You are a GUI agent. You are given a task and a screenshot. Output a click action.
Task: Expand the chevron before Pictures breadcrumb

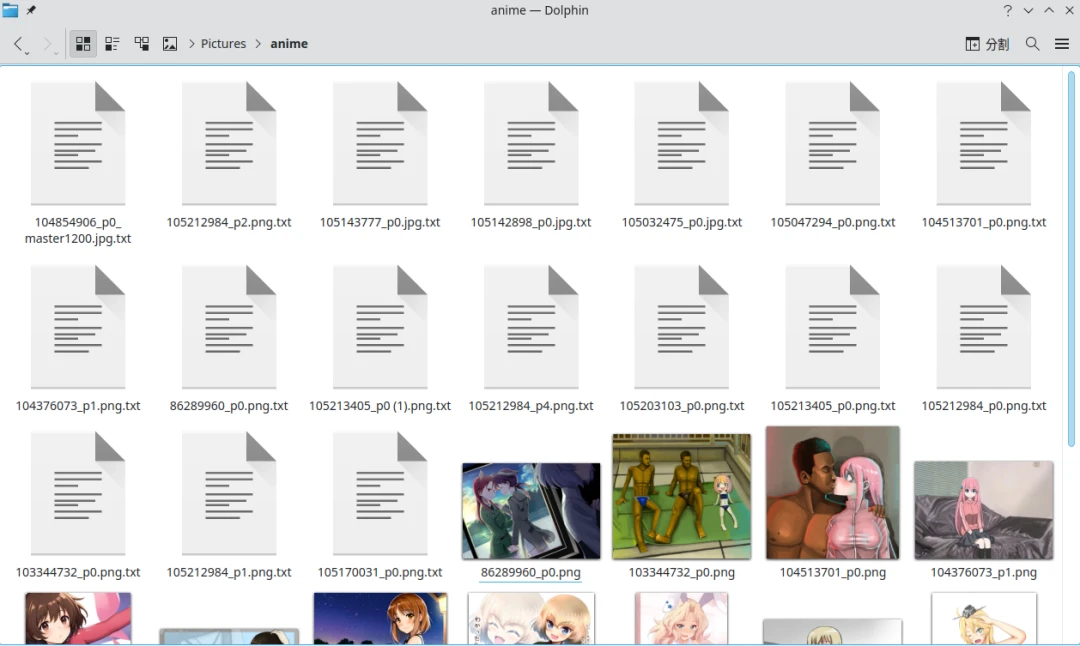191,44
